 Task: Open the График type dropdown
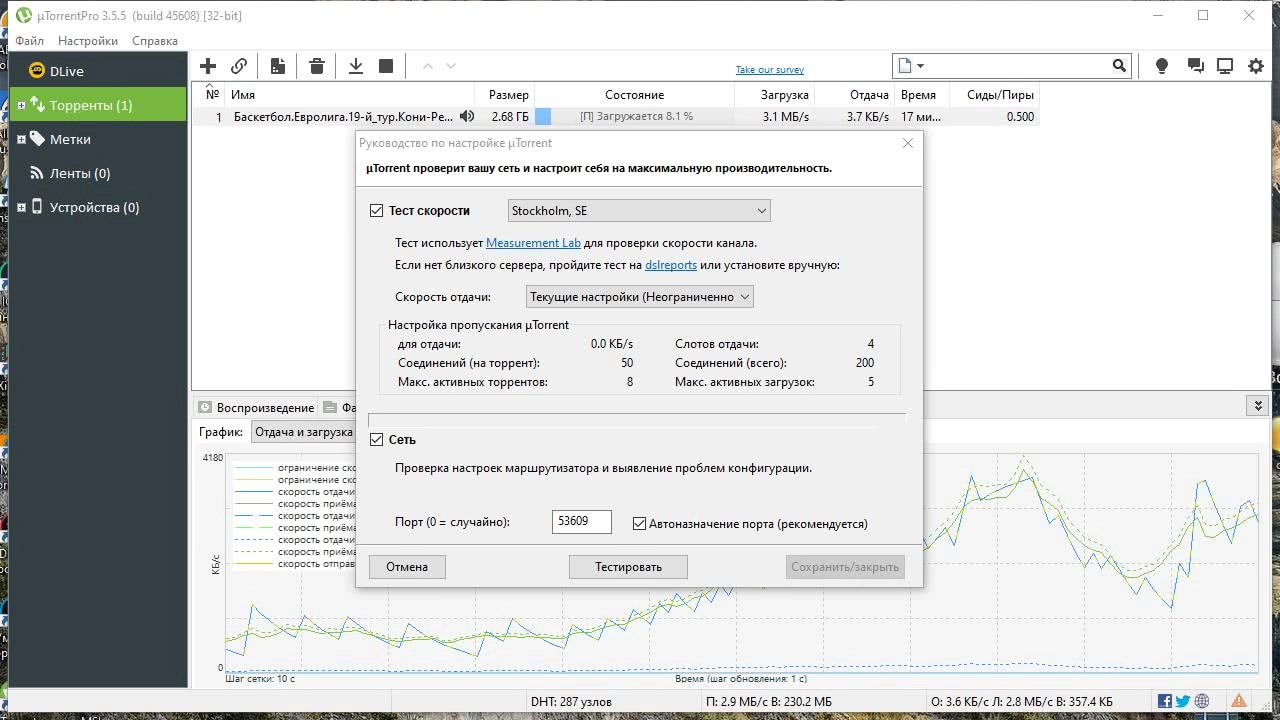(x=303, y=432)
